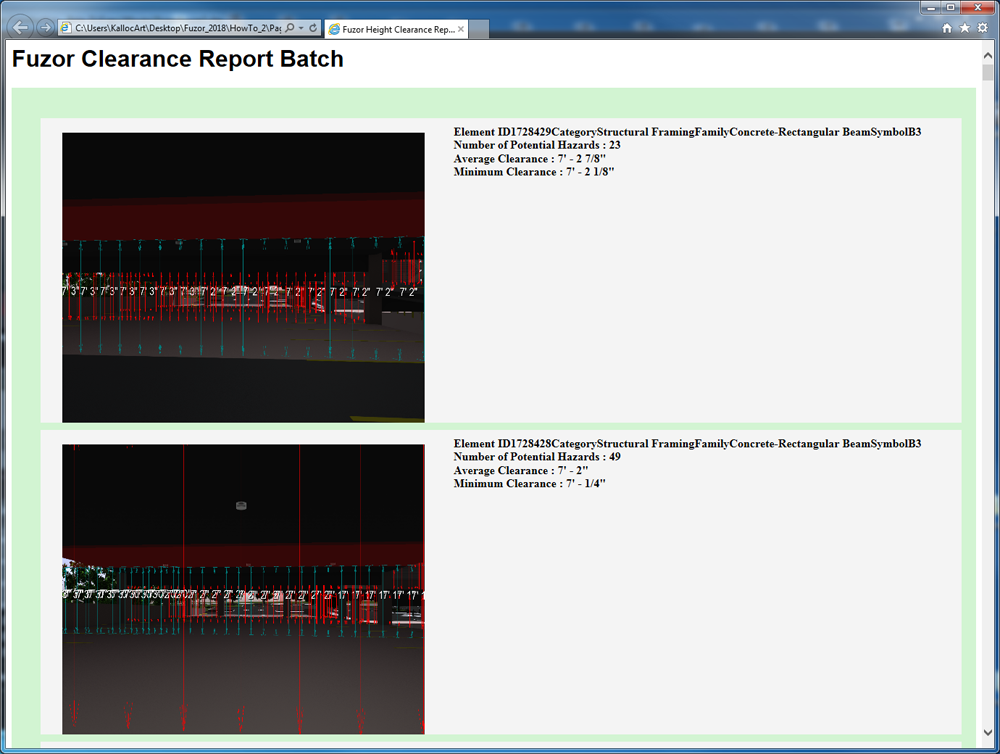This screenshot has width=1000, height=754.
Task: Open the address bar dropdown arrow
Action: pos(301,28)
